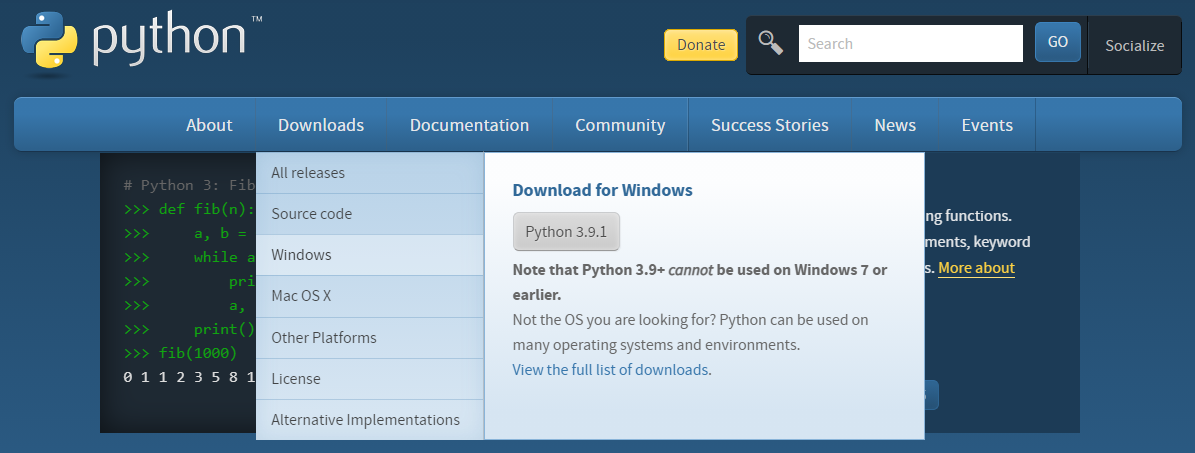
Task: Pick Mac OS X download option
Action: (301, 296)
